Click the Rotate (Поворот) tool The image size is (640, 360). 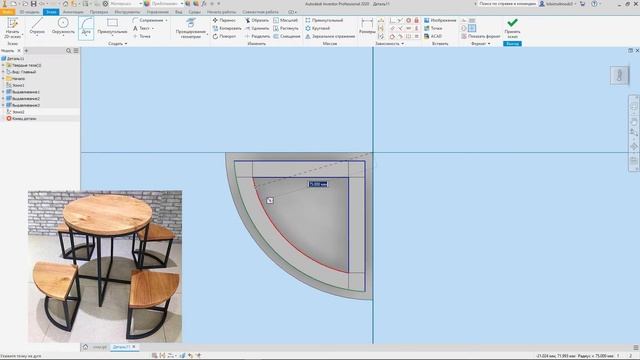pyautogui.click(x=224, y=36)
